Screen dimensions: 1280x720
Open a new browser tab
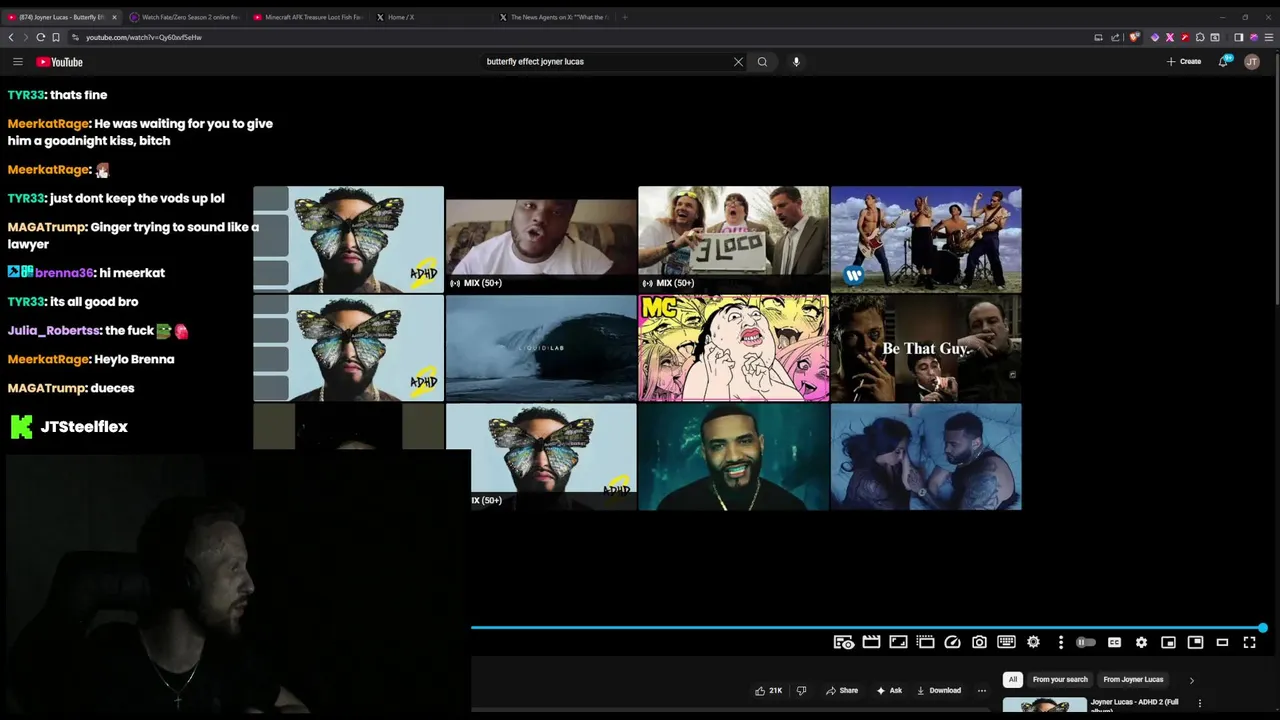click(x=625, y=17)
